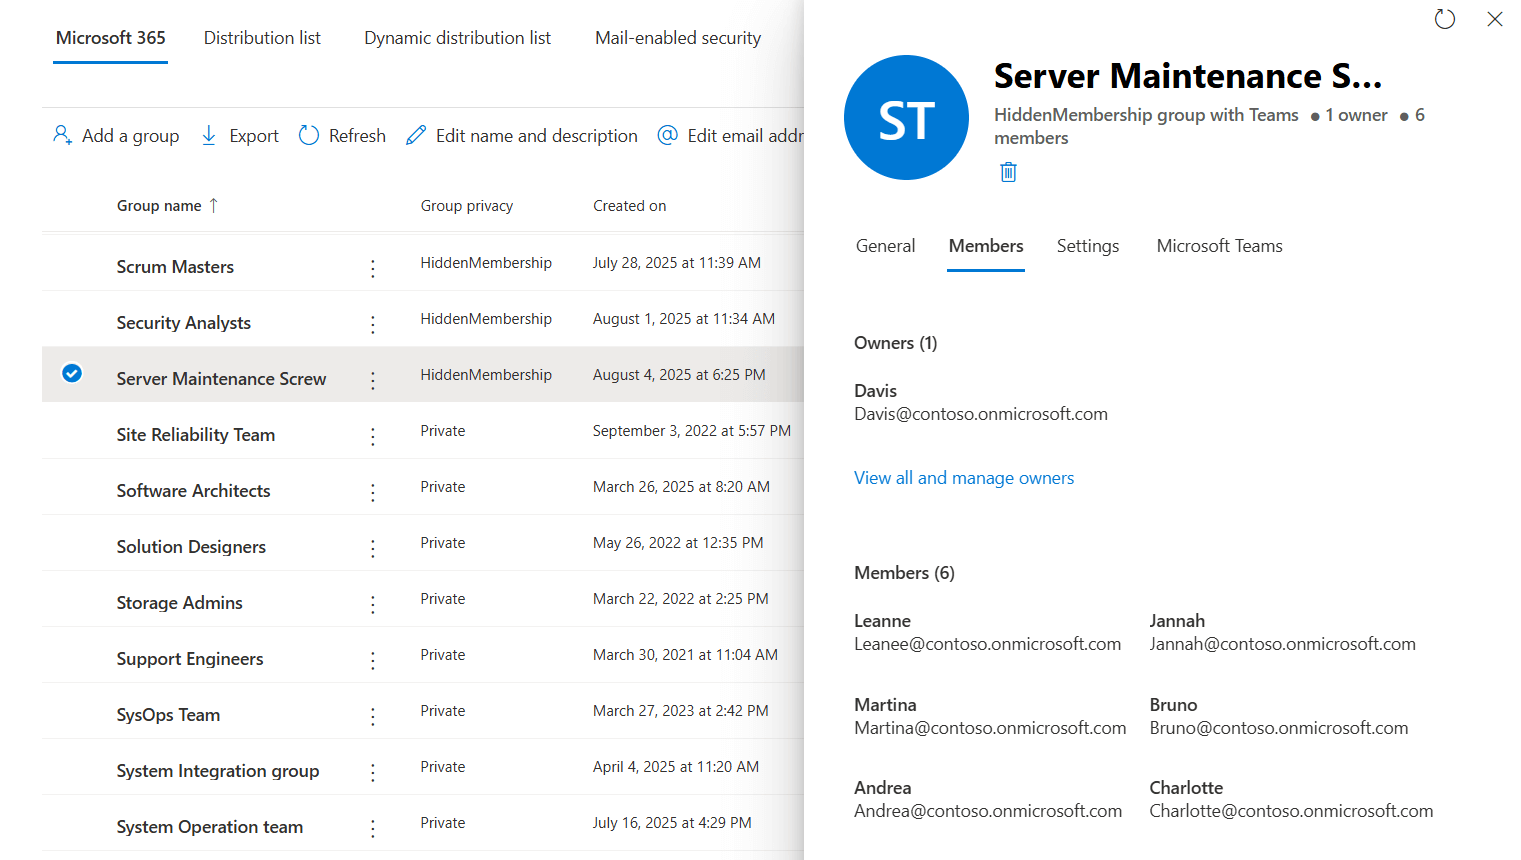1521x860 pixels.
Task: Switch to the Distribution list tab
Action: click(262, 37)
